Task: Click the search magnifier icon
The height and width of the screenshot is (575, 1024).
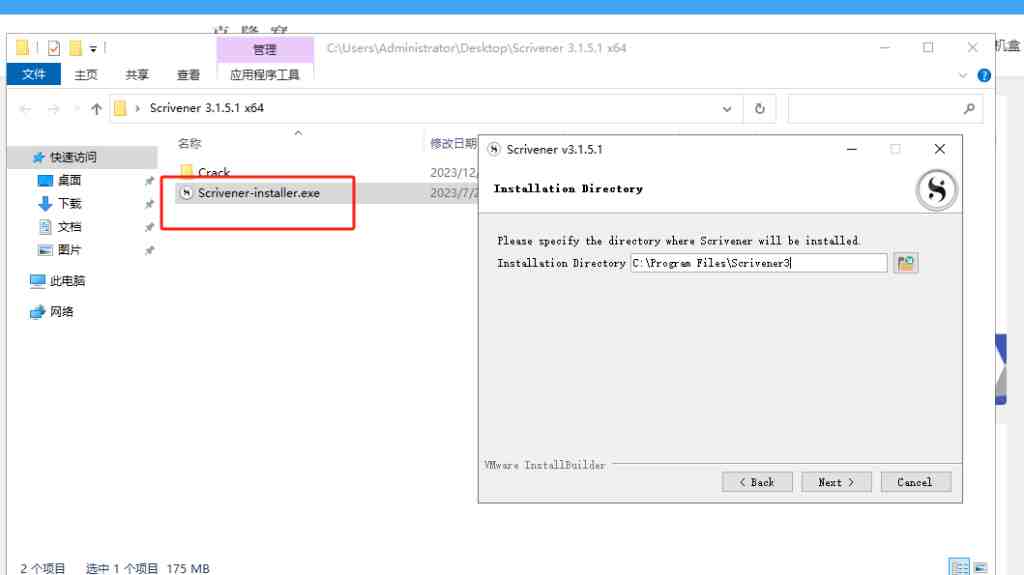Action: pos(969,108)
